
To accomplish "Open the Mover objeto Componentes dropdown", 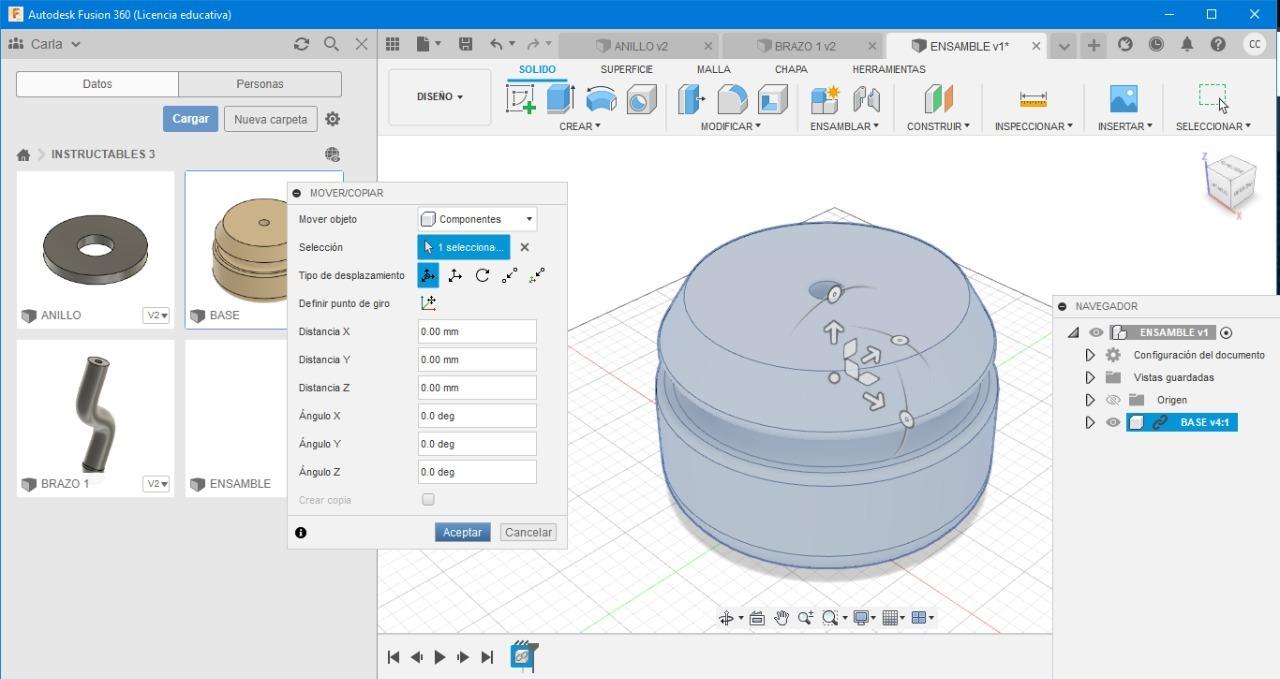I will tap(477, 219).
